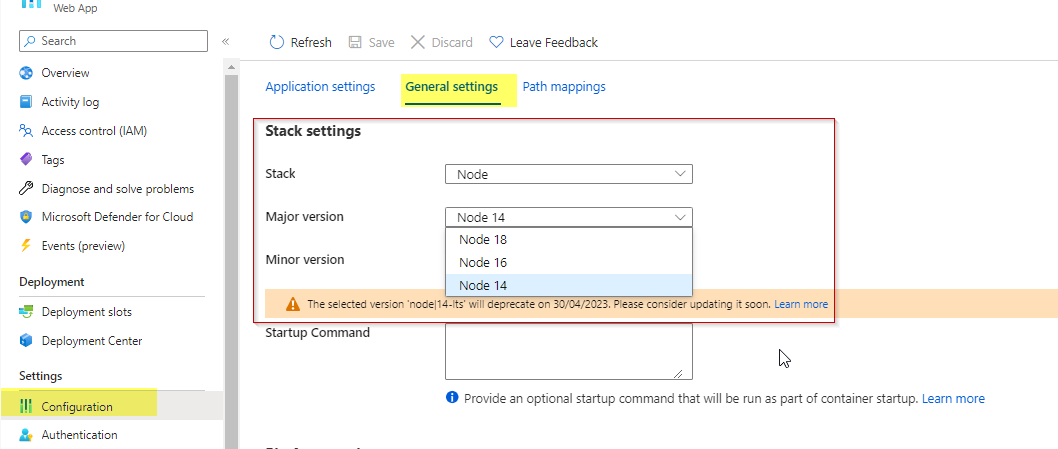Choose Node 16 from the list

[569, 263]
